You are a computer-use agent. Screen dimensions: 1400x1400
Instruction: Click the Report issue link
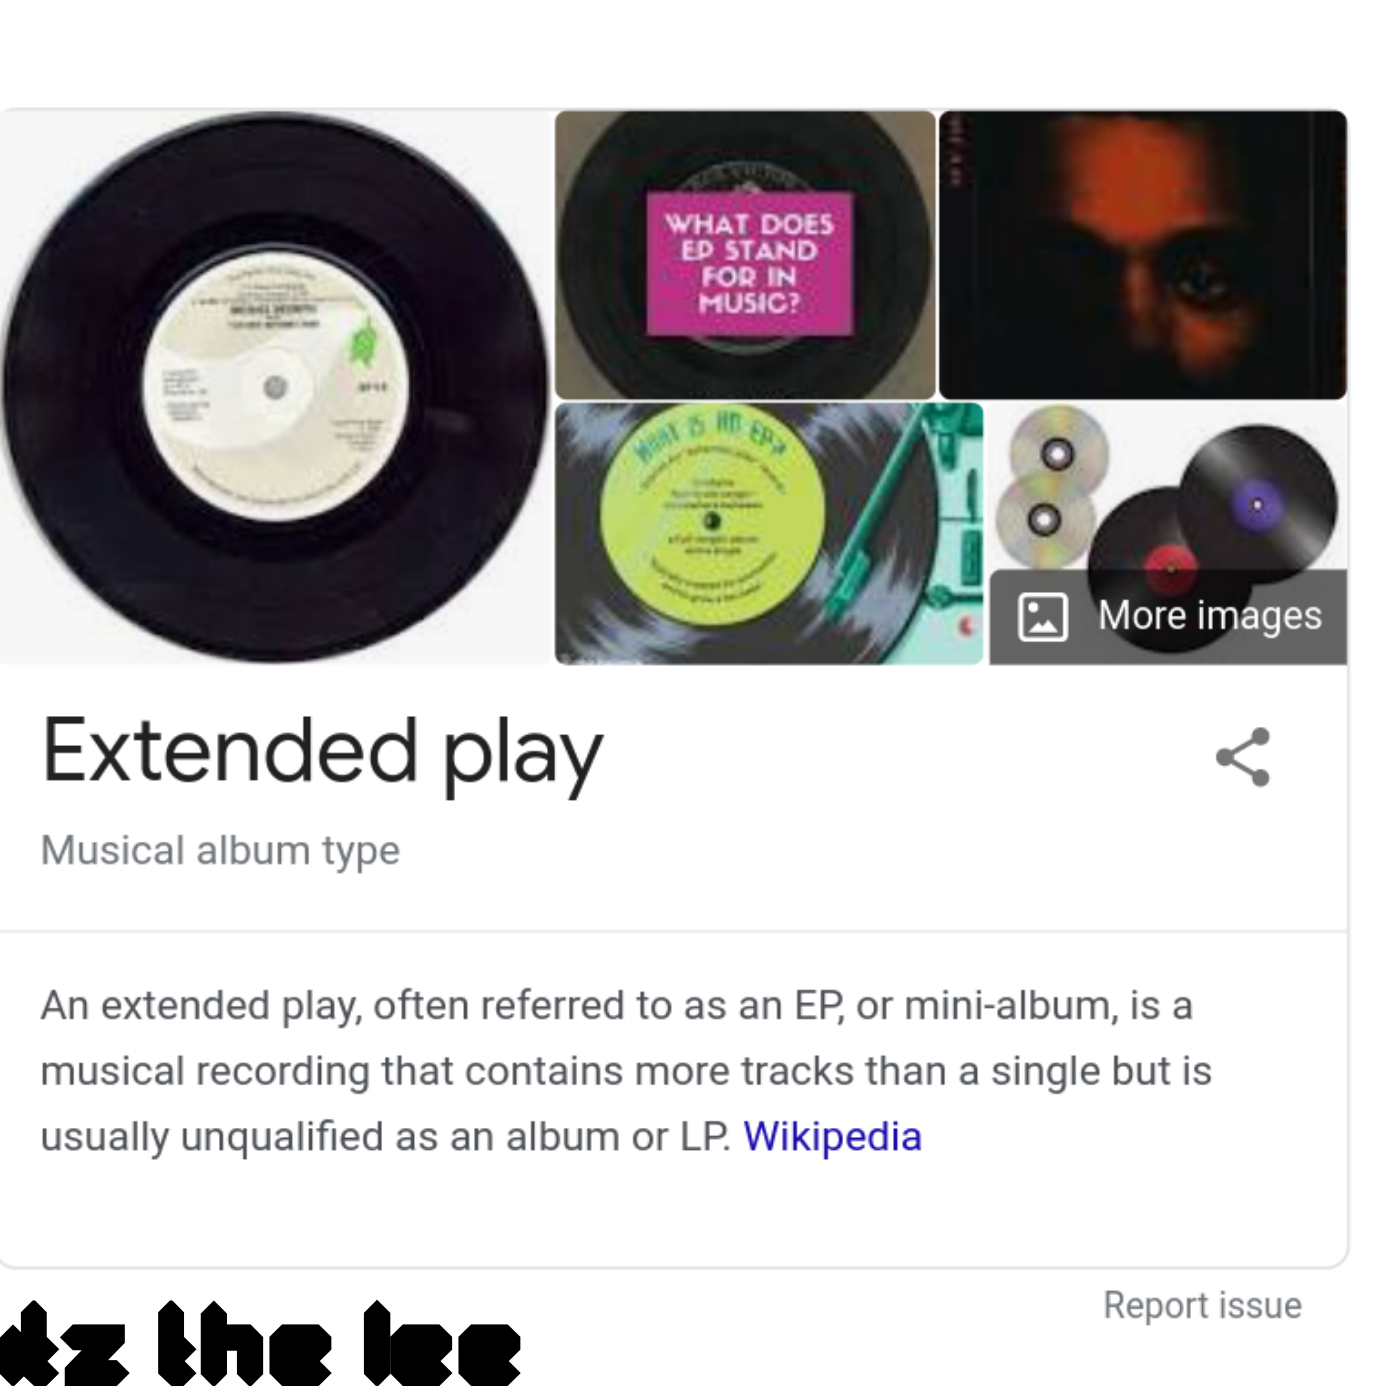point(1202,1305)
